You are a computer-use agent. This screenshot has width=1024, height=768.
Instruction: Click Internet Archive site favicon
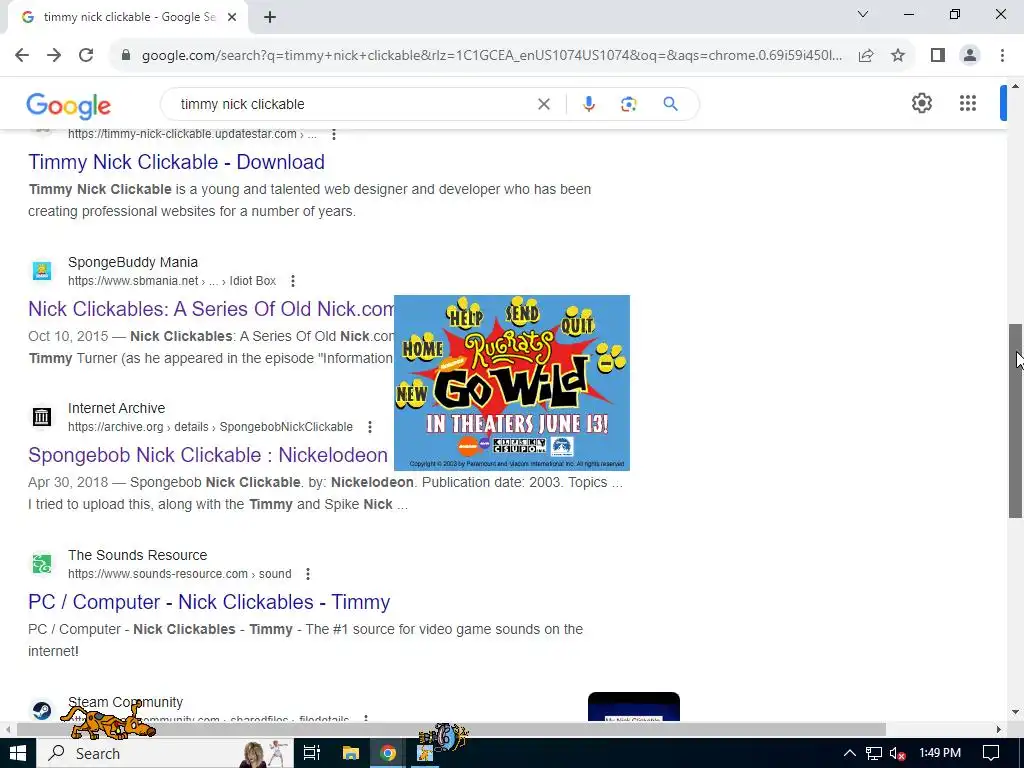click(42, 417)
